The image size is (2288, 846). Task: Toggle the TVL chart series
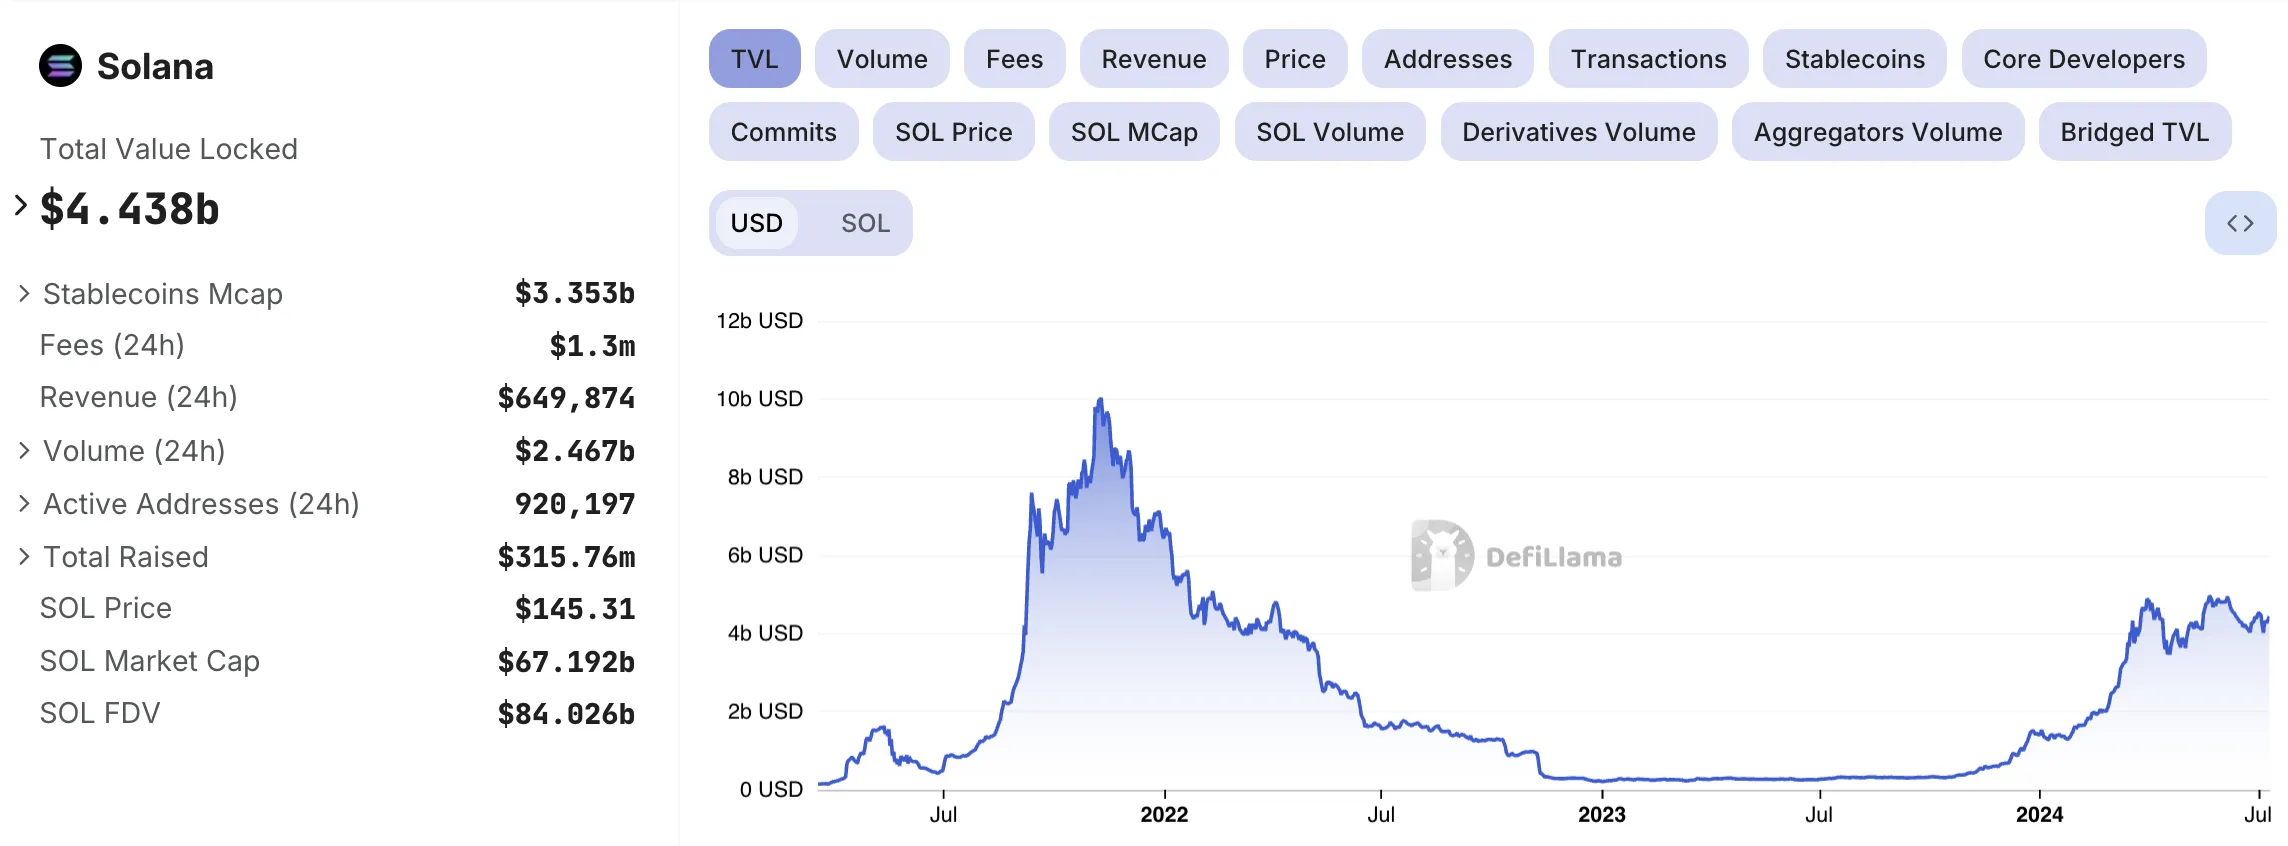pyautogui.click(x=754, y=59)
